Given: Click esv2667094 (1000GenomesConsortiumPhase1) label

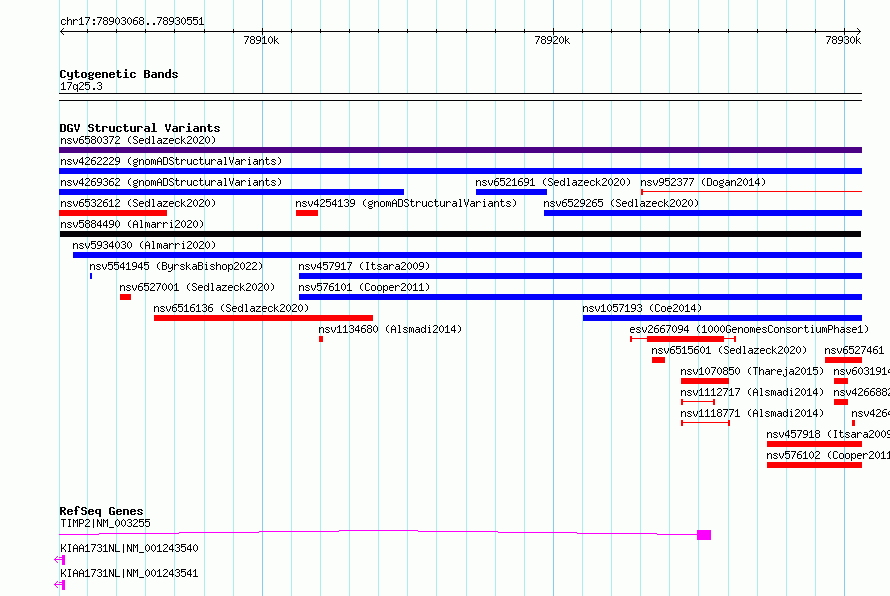Looking at the screenshot, I should 749,329.
